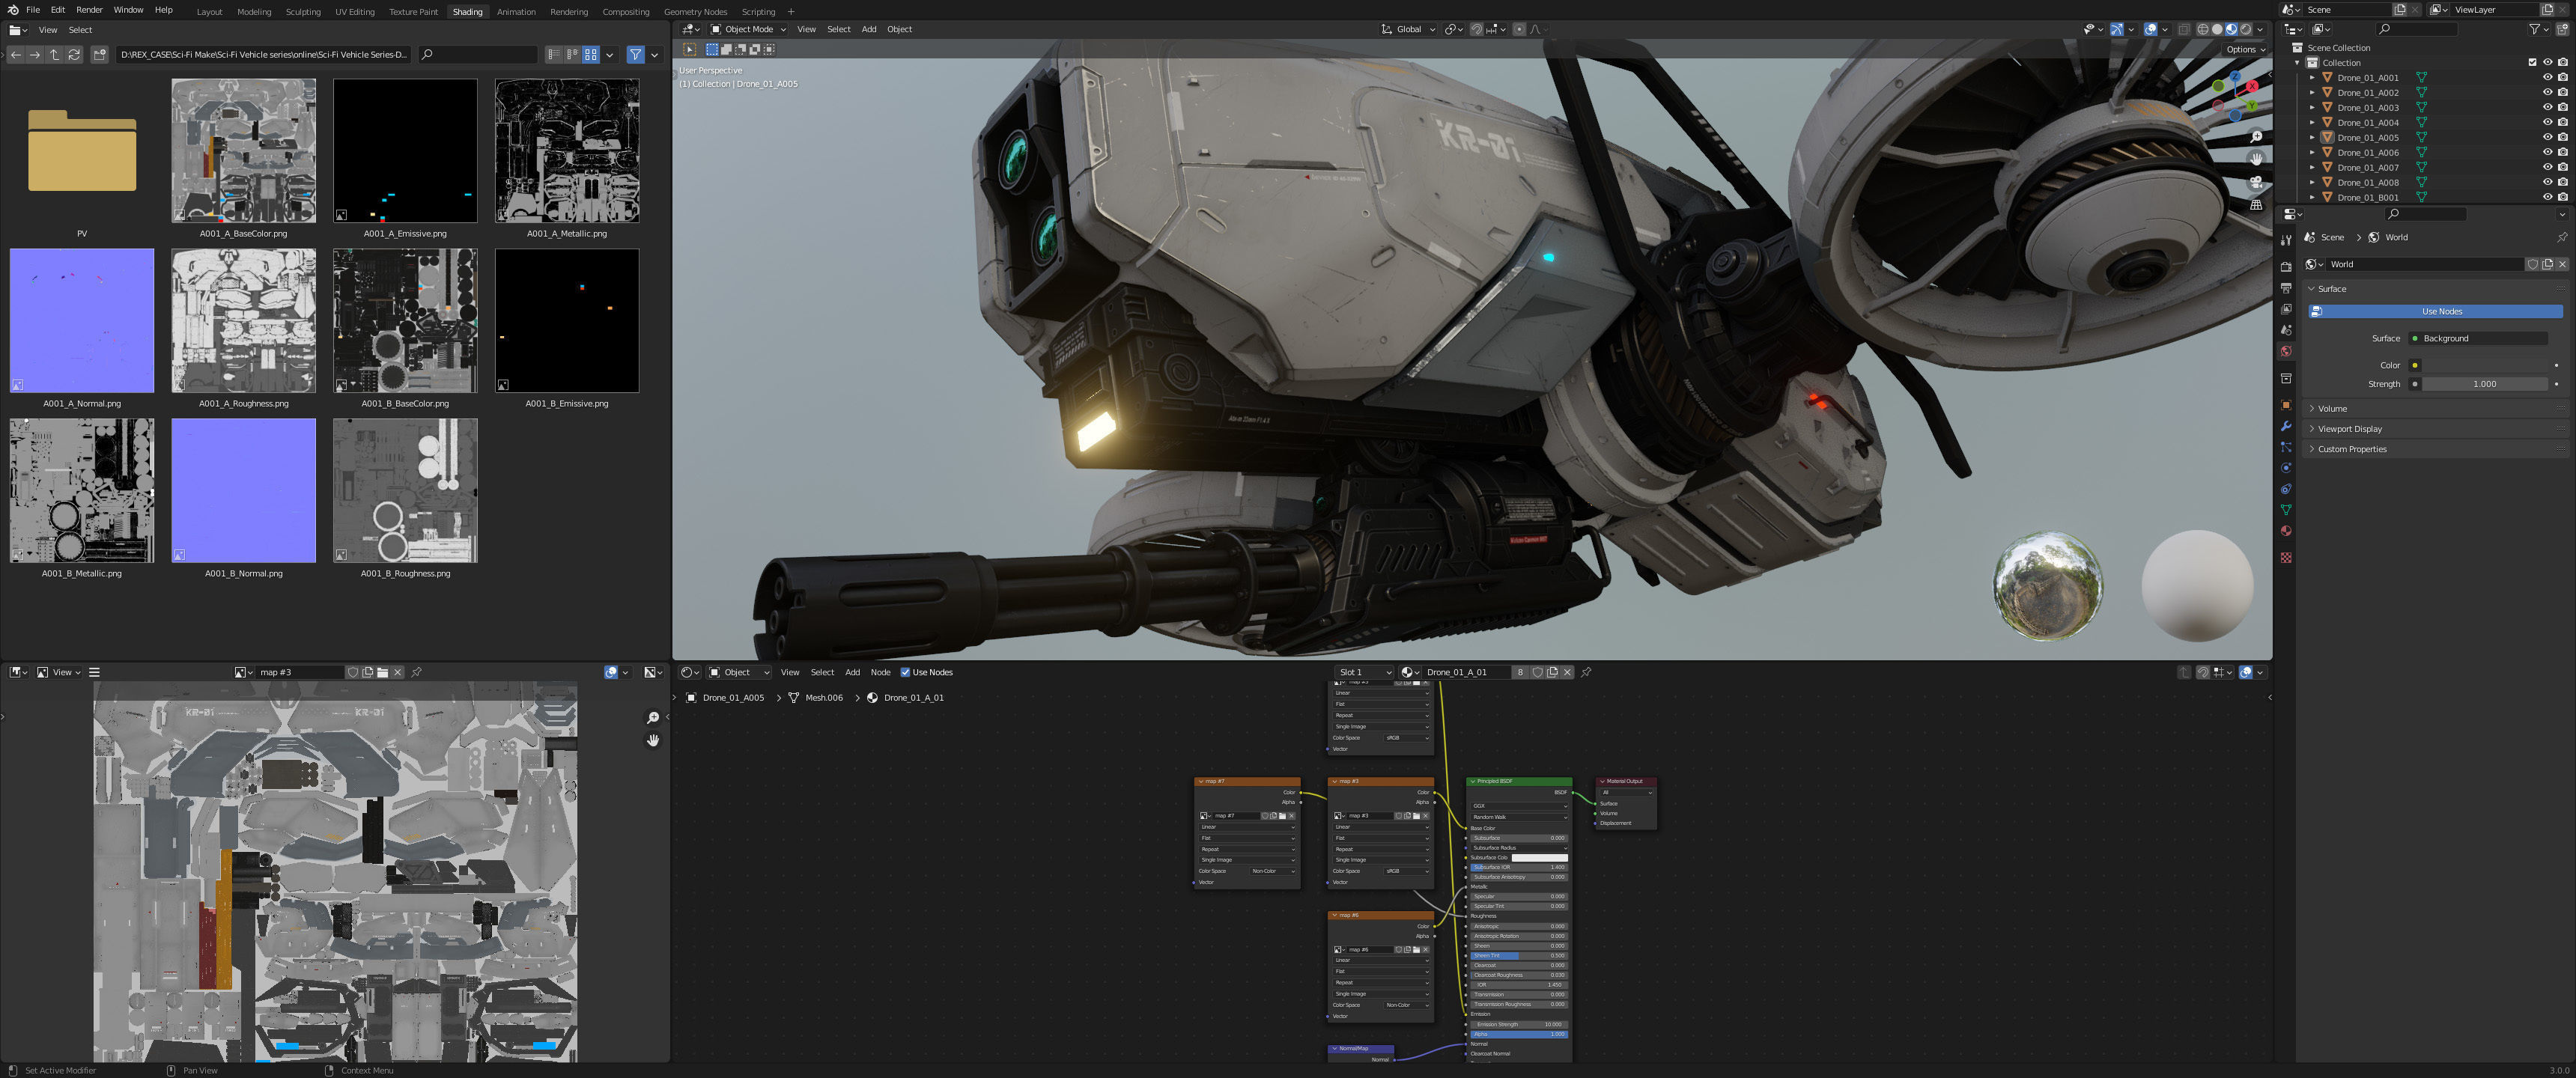The width and height of the screenshot is (2576, 1078).
Task: Switch viewport to rendered shading mode
Action: pos(2245,29)
